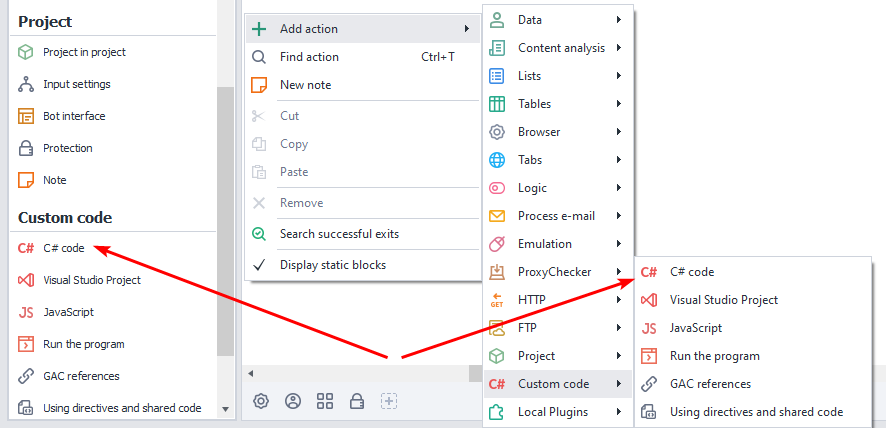Choose JavaScript in the Custom code submenu
This screenshot has height=428, width=886.
coord(695,328)
